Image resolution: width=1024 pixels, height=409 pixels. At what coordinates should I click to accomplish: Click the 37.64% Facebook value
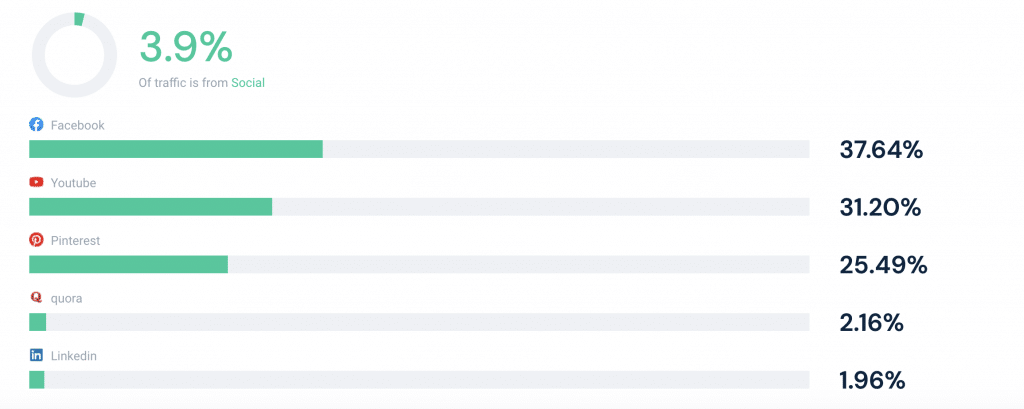click(x=881, y=150)
